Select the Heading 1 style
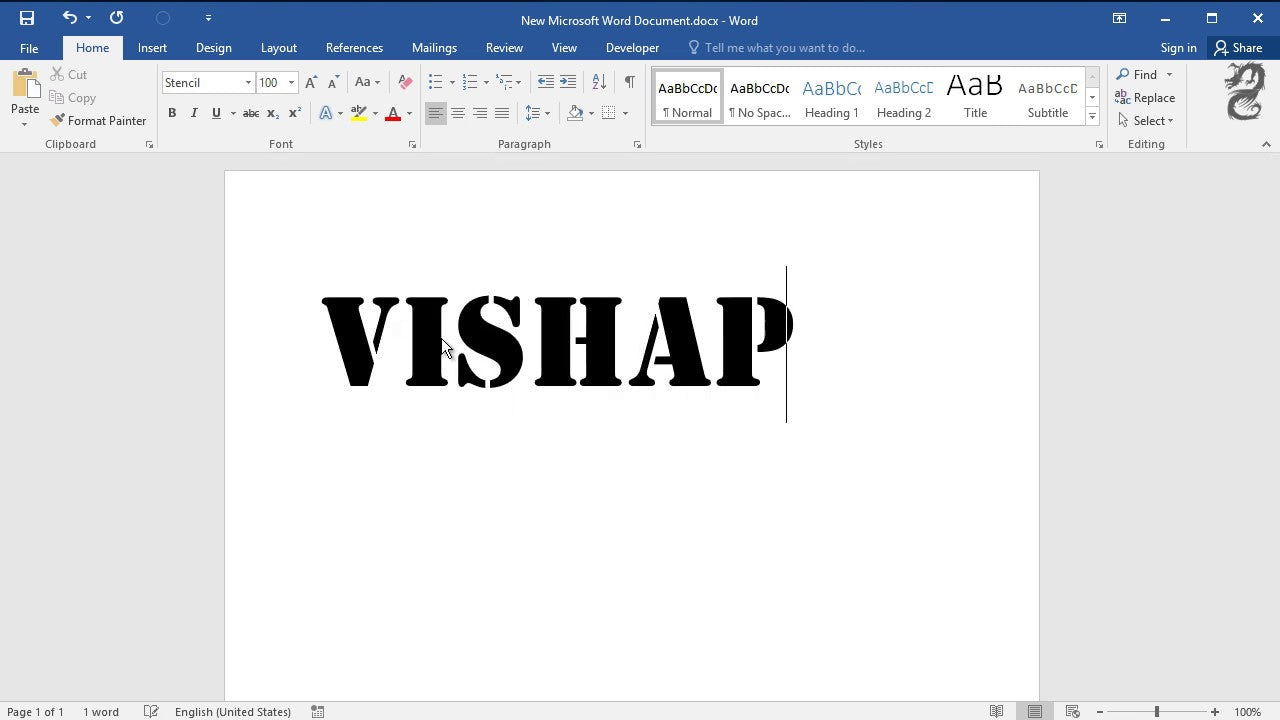 831,97
